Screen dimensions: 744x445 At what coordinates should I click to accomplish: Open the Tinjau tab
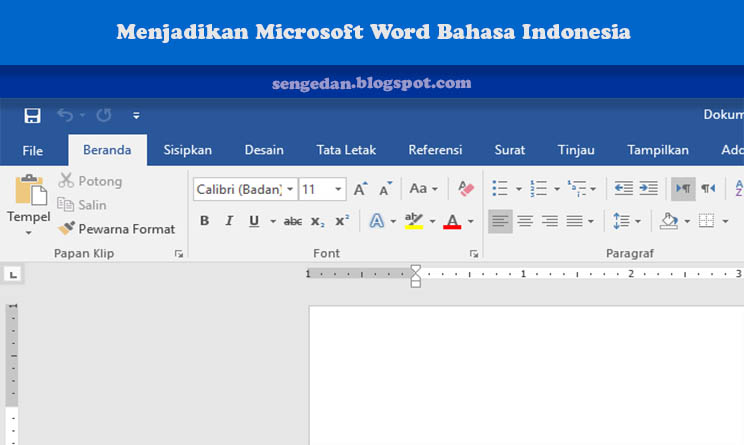pyautogui.click(x=576, y=150)
